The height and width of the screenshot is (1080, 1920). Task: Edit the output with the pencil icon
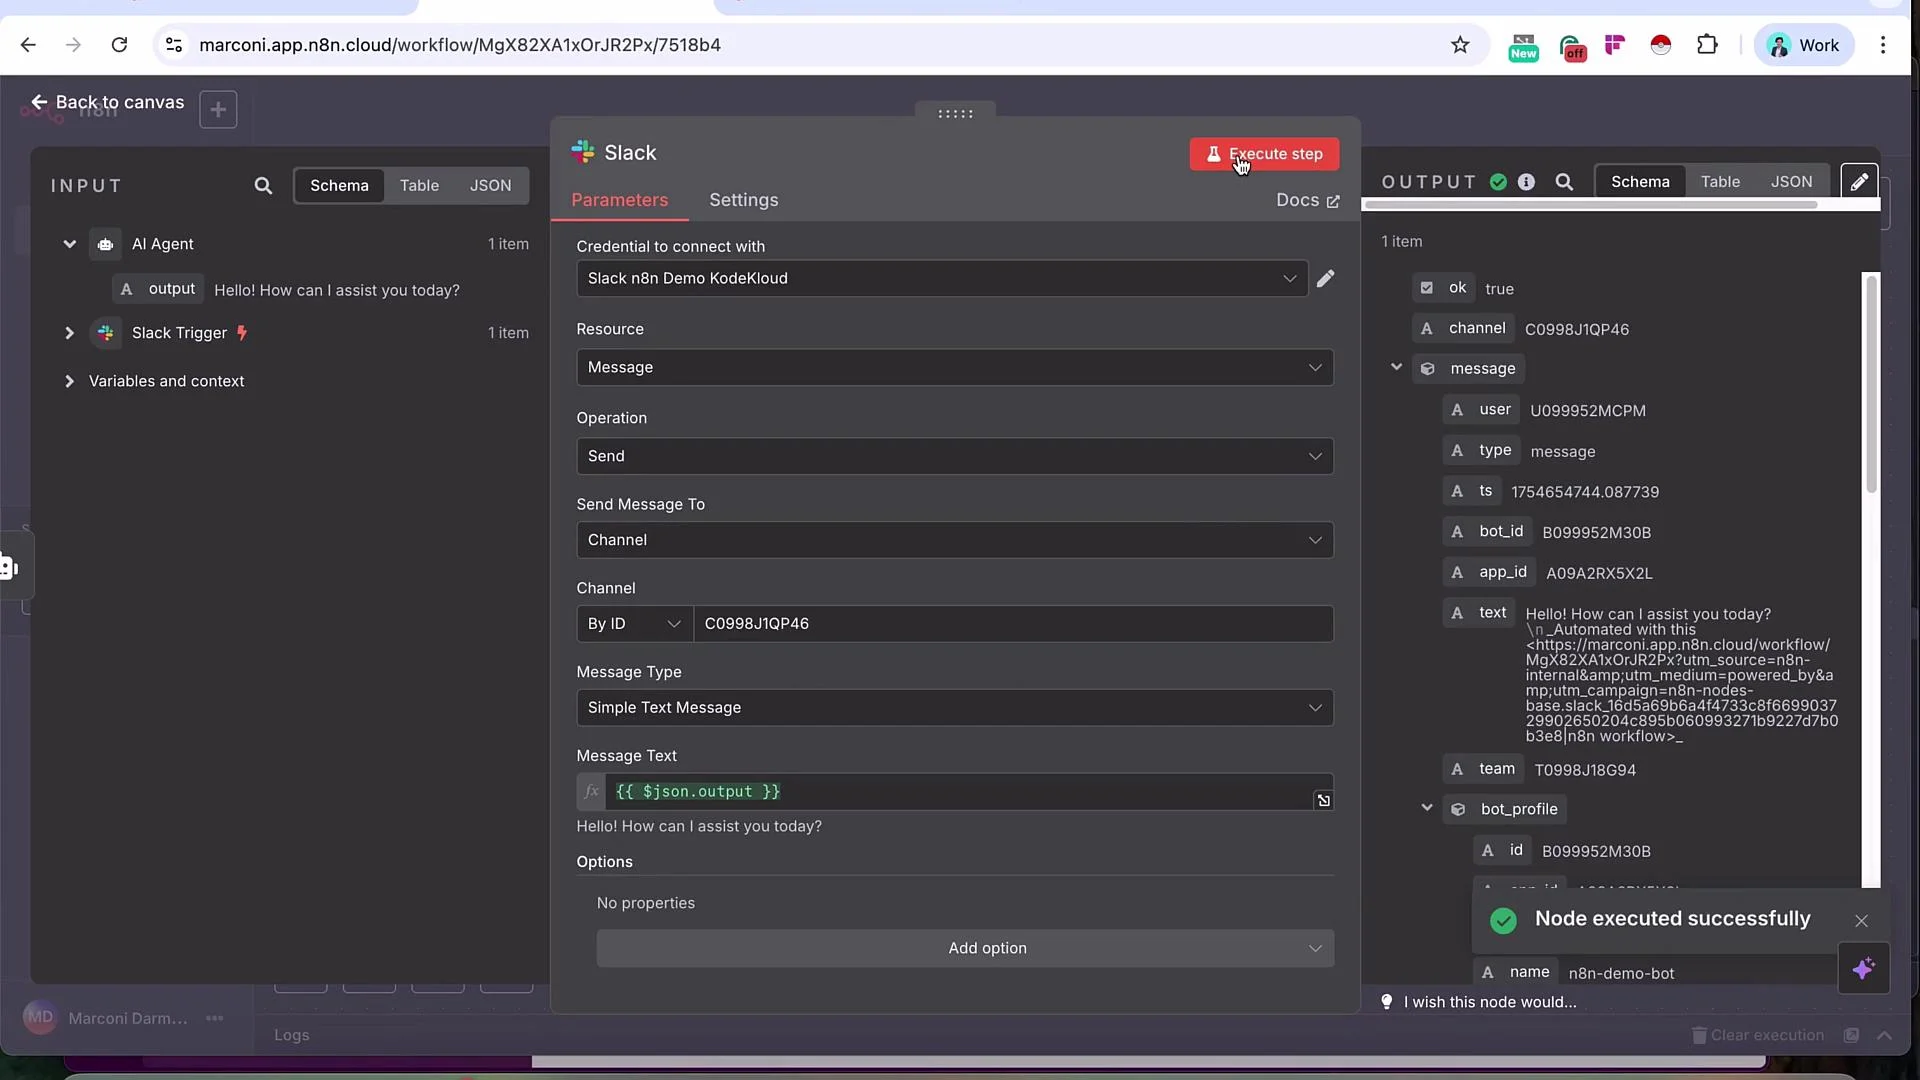(1859, 182)
